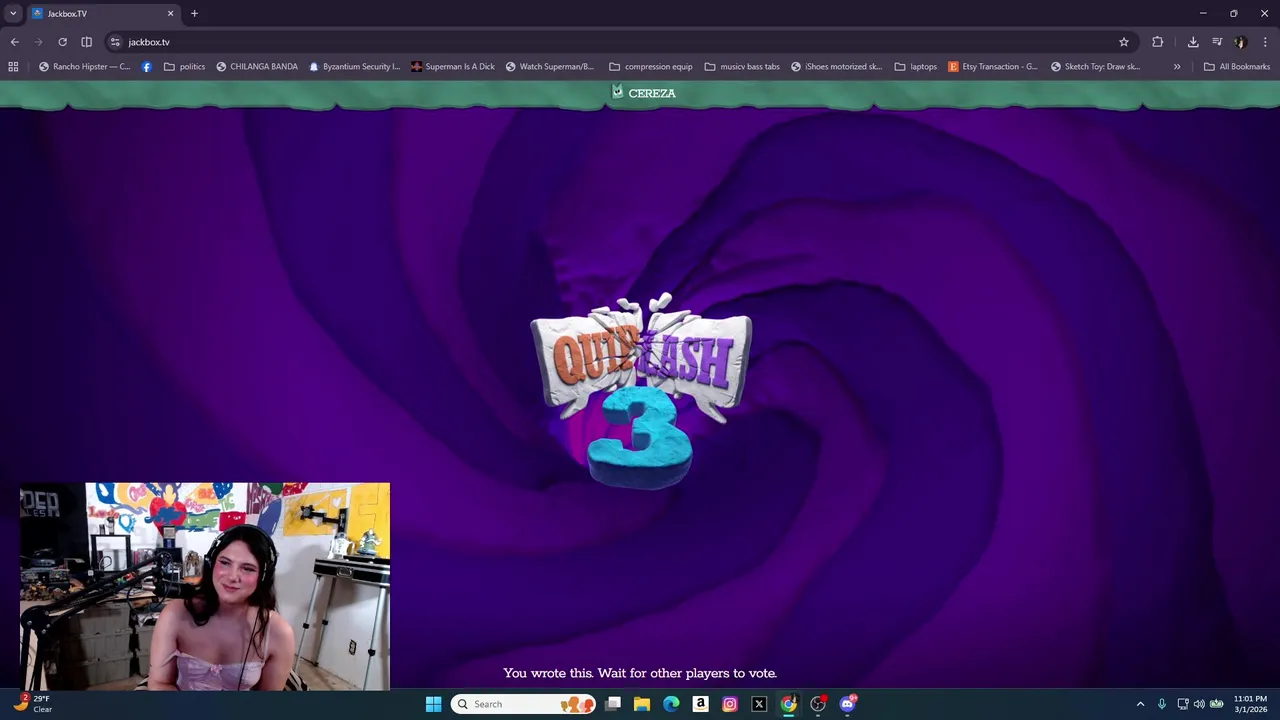1280x720 pixels.
Task: Open Amazon app from taskbar
Action: tap(700, 704)
